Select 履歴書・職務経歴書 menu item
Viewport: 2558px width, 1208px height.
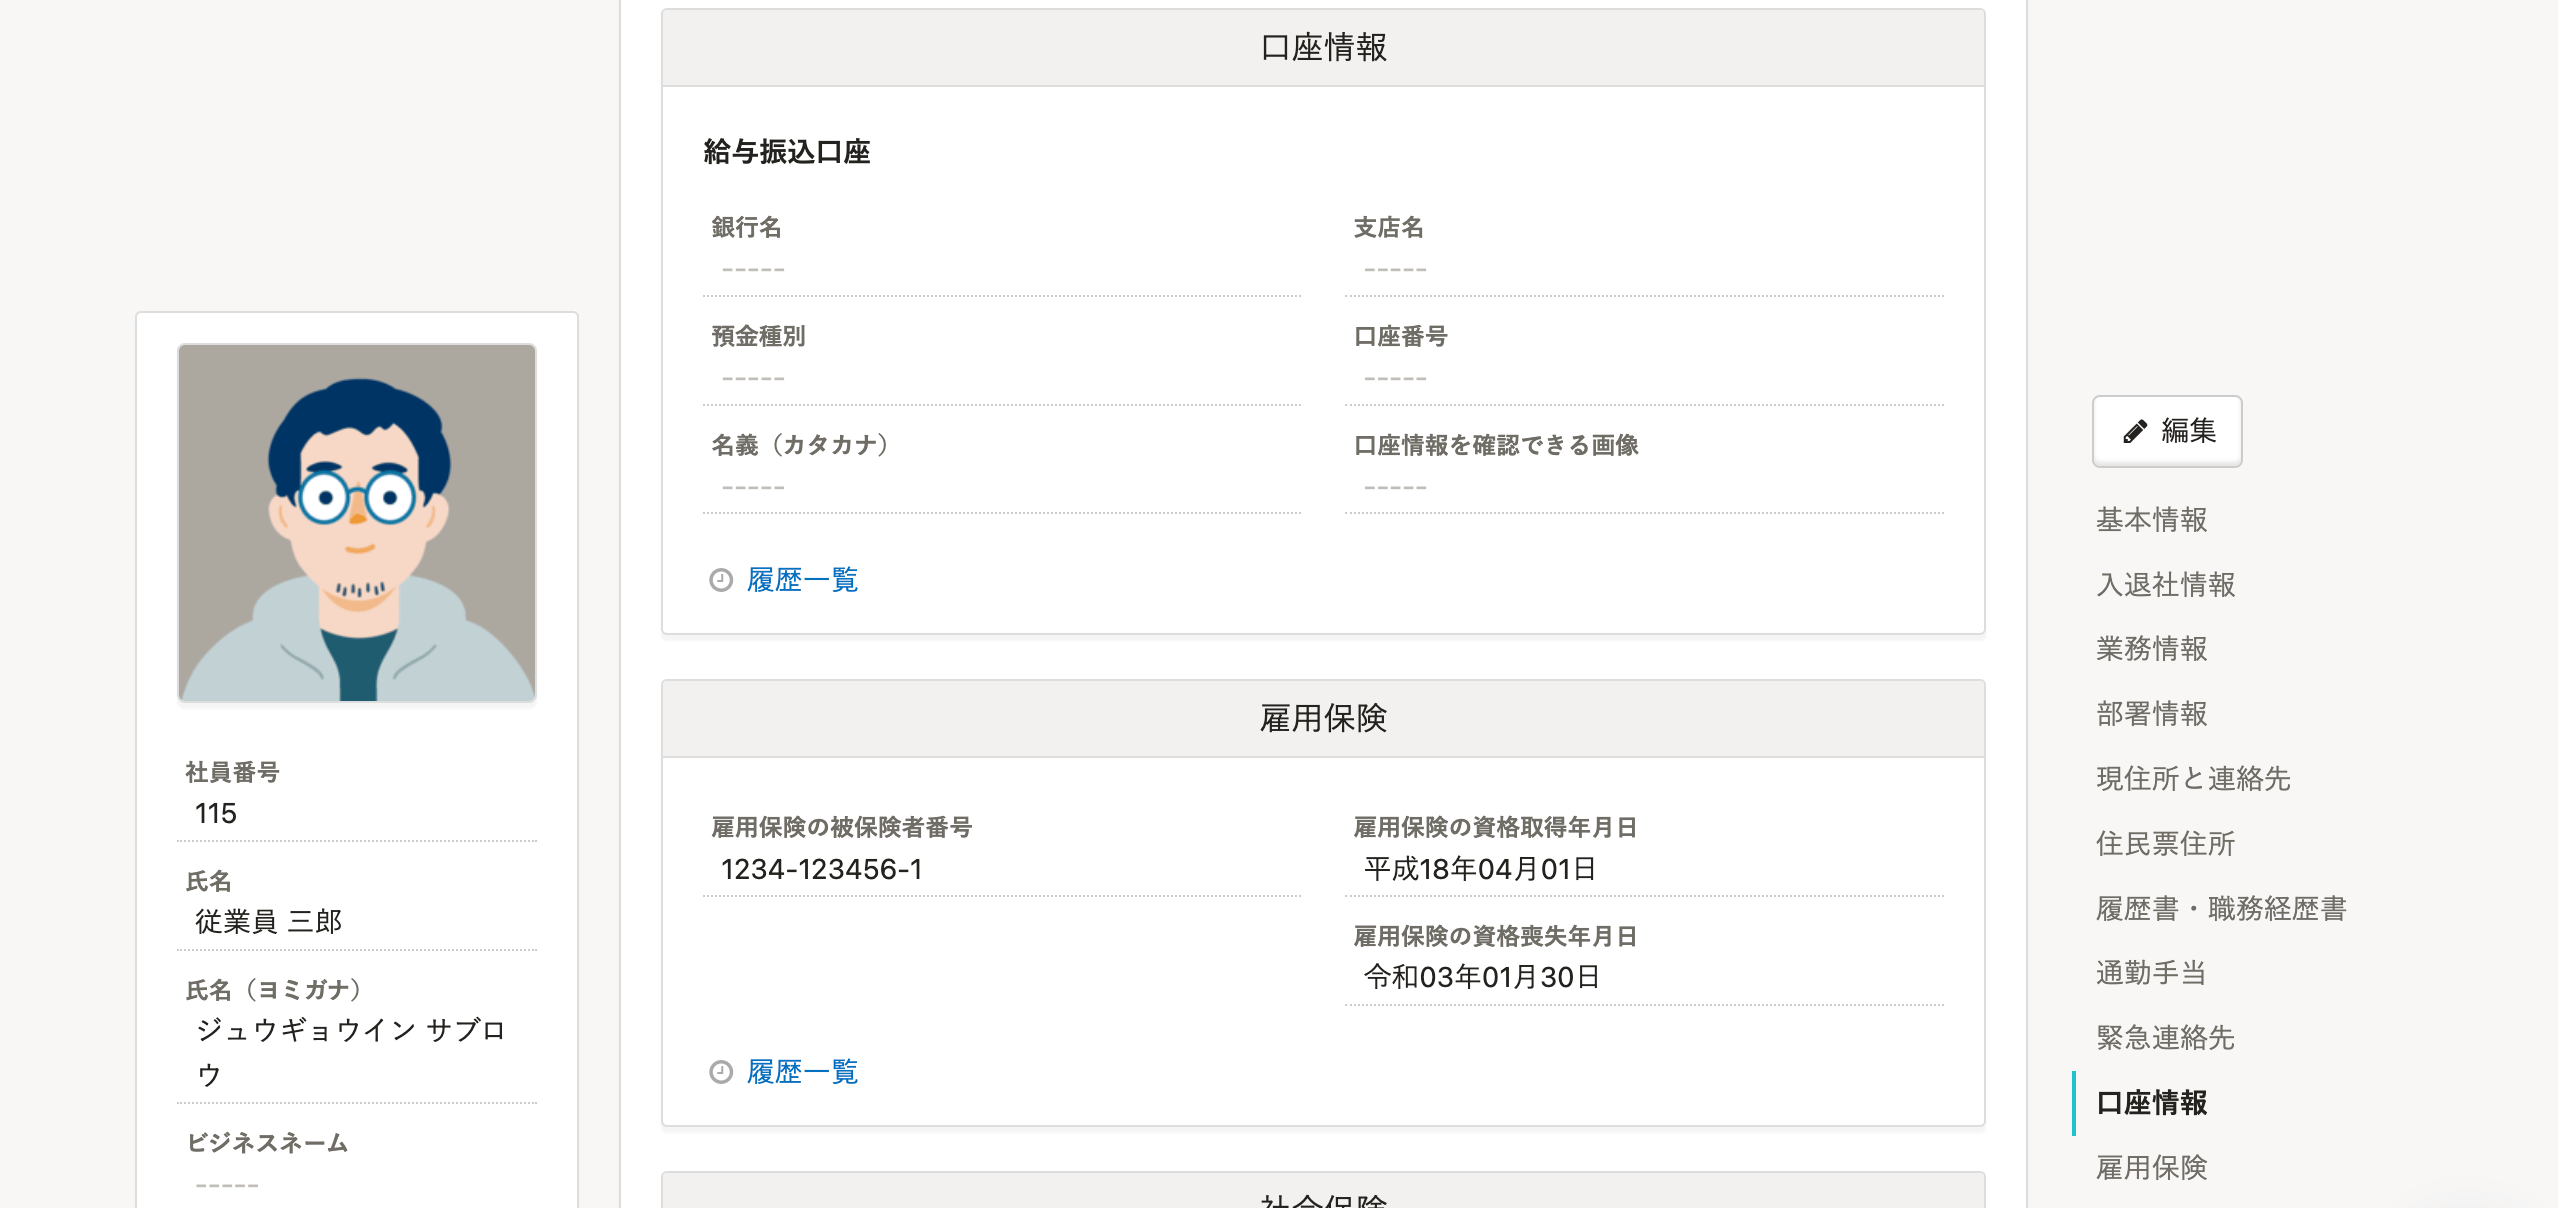pos(2221,909)
